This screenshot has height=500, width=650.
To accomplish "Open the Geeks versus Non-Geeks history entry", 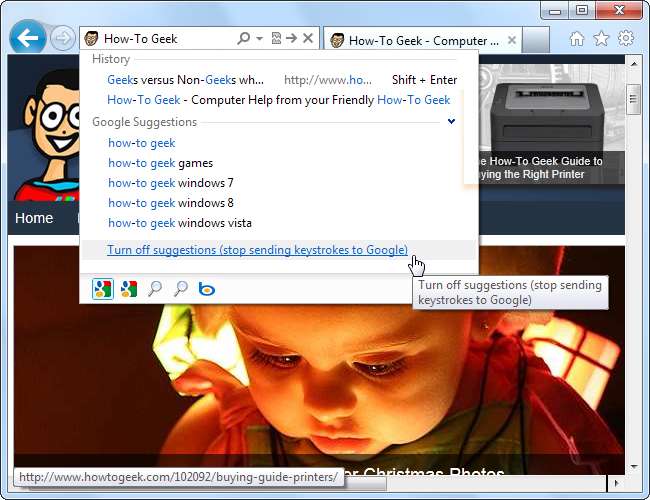I will (185, 80).
